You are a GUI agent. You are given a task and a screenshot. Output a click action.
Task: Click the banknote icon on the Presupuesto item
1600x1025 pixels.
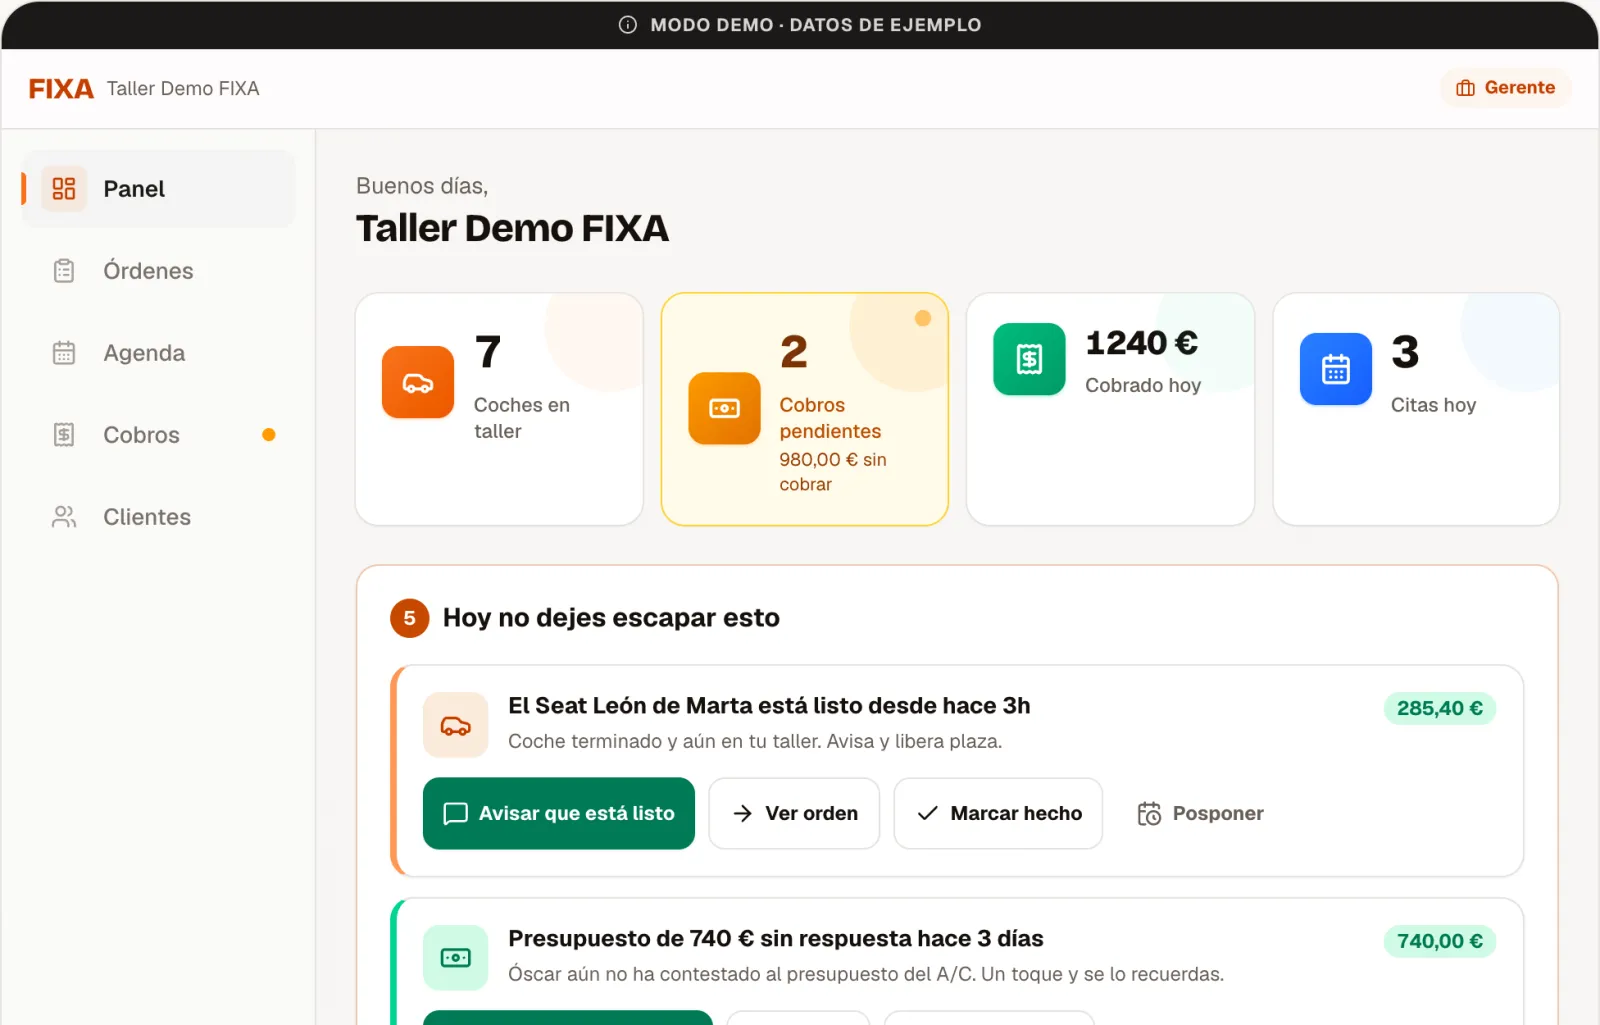(x=455, y=958)
